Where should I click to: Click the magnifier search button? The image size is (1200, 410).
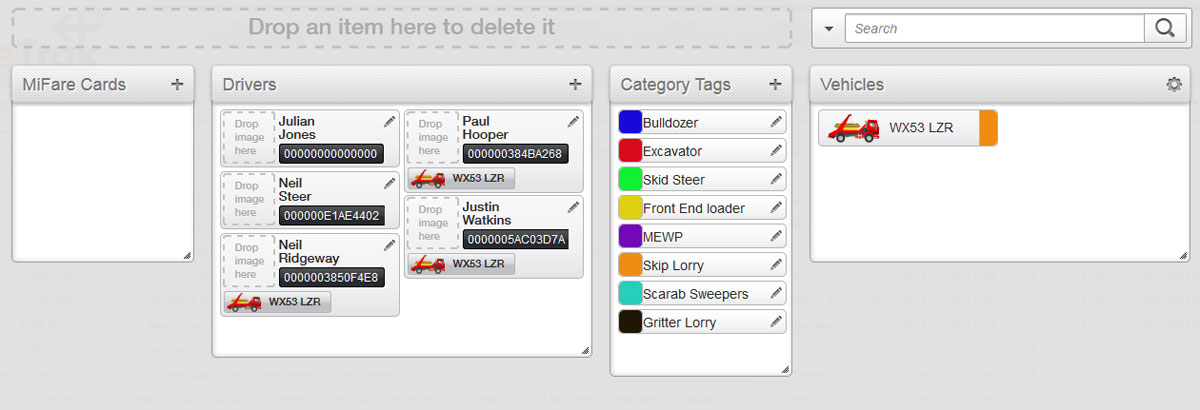pos(1163,28)
